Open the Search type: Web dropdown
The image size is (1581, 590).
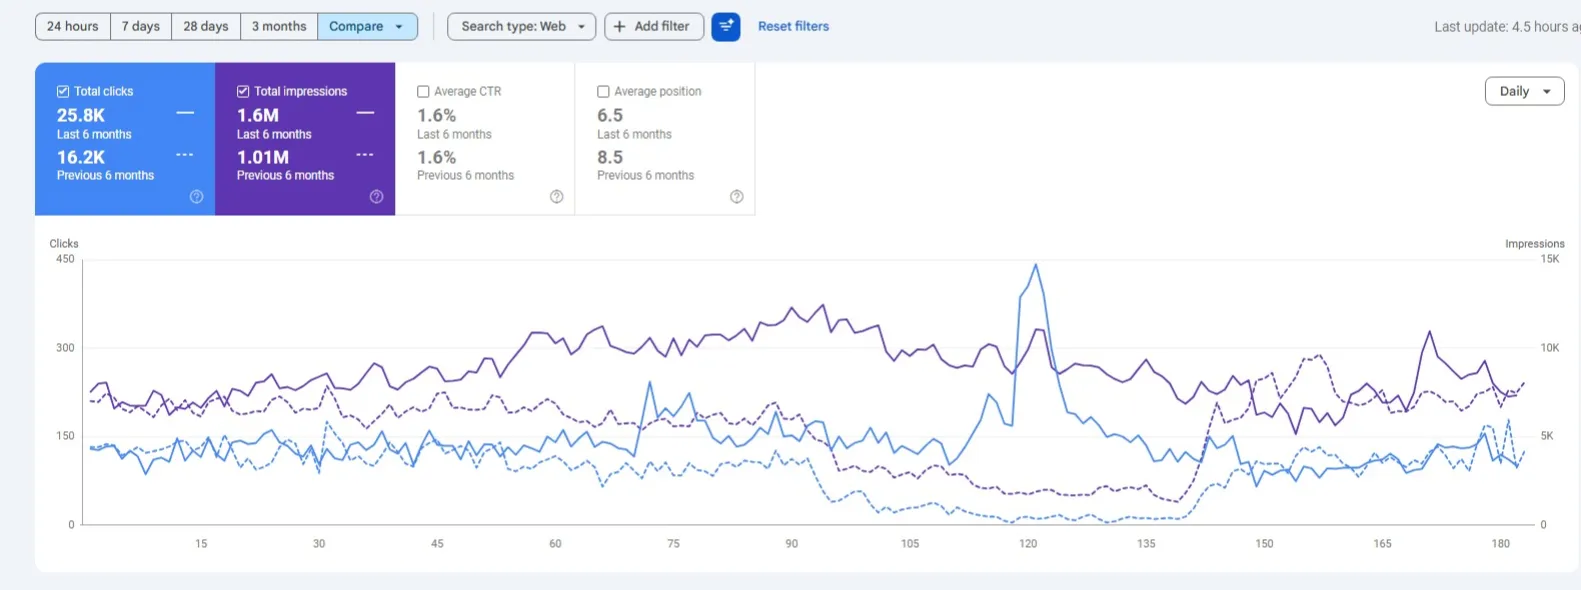tap(521, 26)
